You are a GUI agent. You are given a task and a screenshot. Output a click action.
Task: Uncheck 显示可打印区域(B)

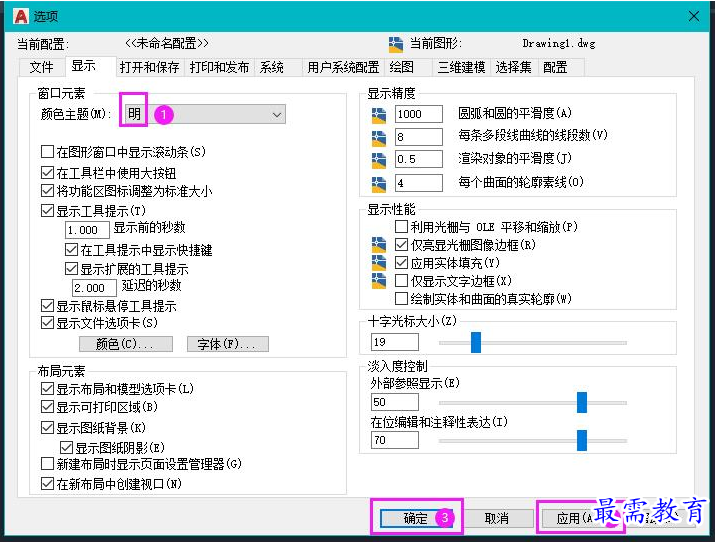pos(47,407)
